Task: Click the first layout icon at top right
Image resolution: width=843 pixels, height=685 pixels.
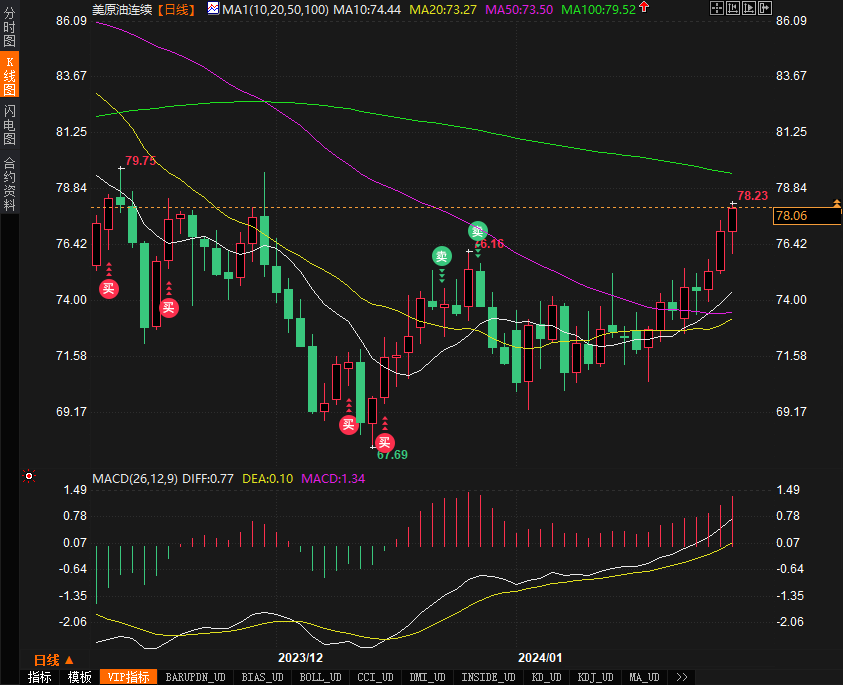Action: [718, 8]
